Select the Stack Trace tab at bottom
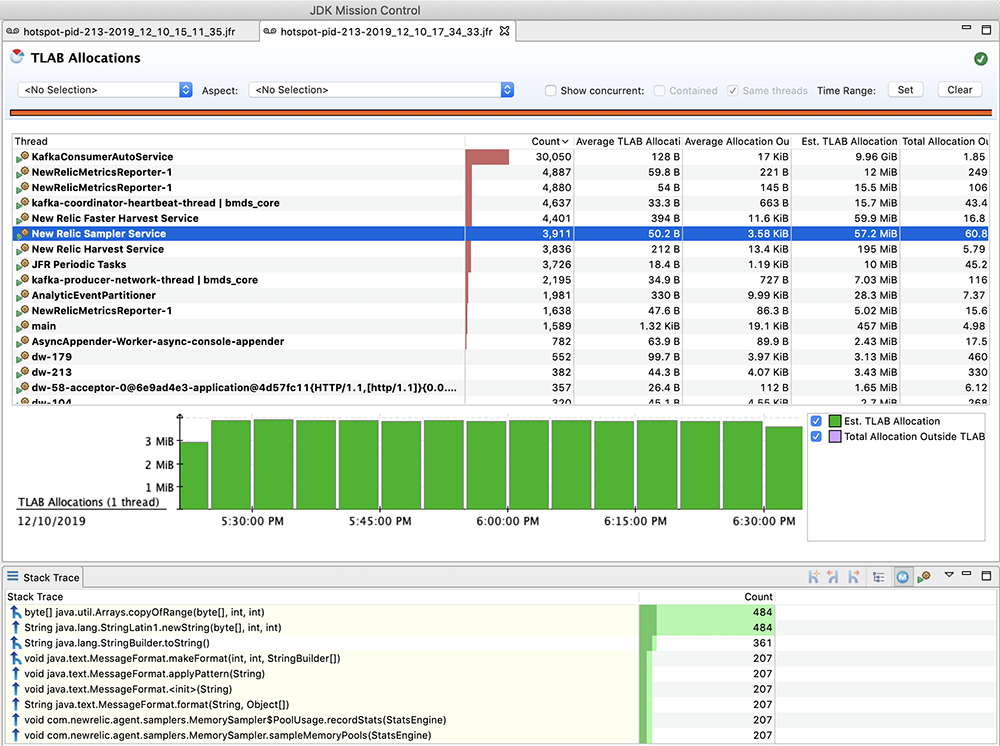 [50, 577]
